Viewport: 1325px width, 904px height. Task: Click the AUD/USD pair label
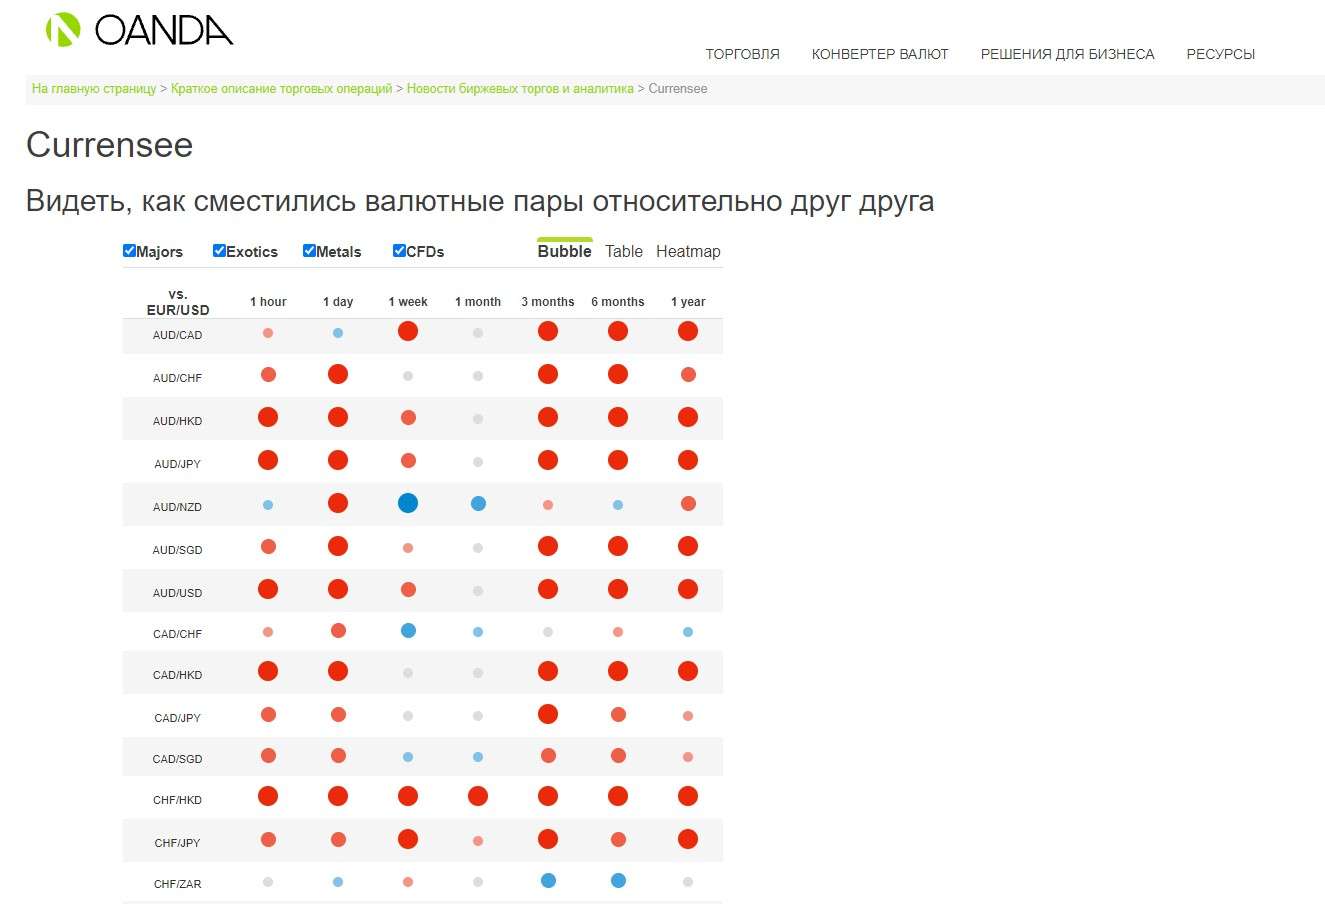[178, 593]
